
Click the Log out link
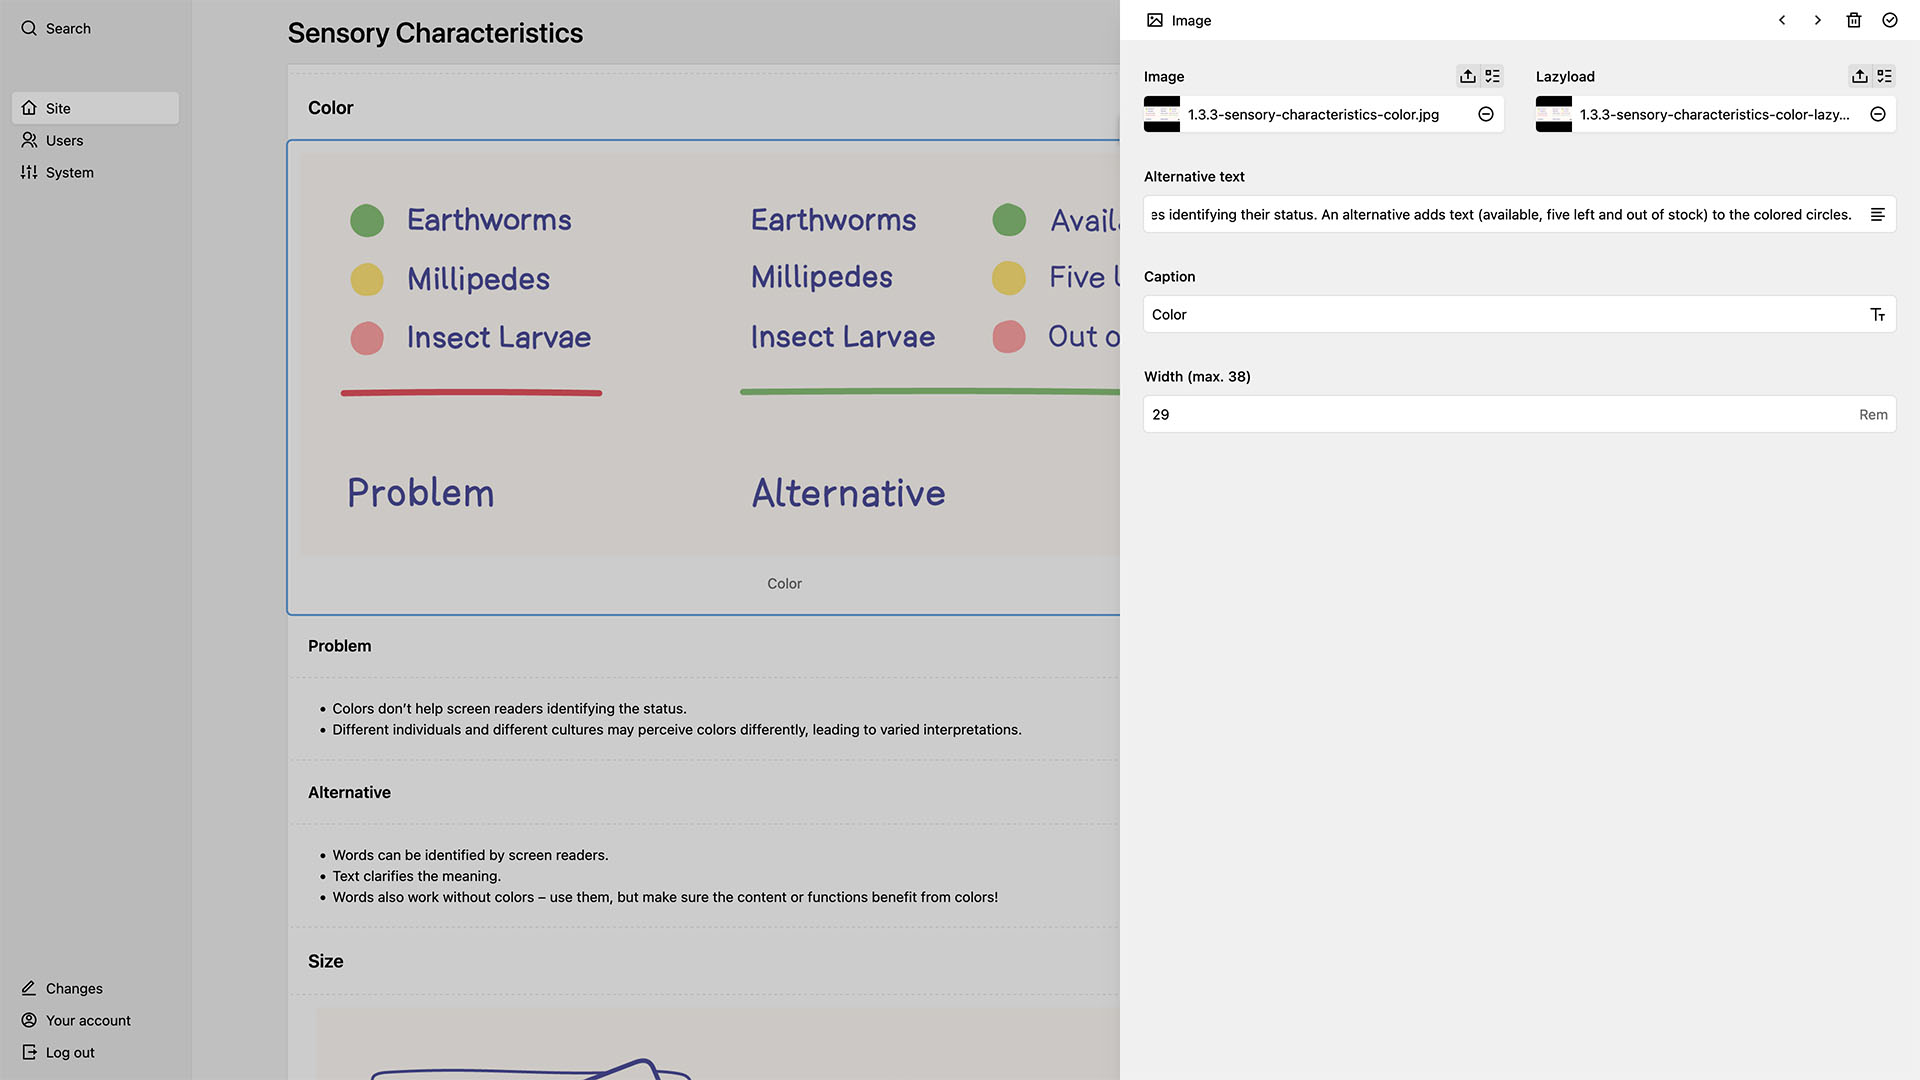pos(69,1052)
